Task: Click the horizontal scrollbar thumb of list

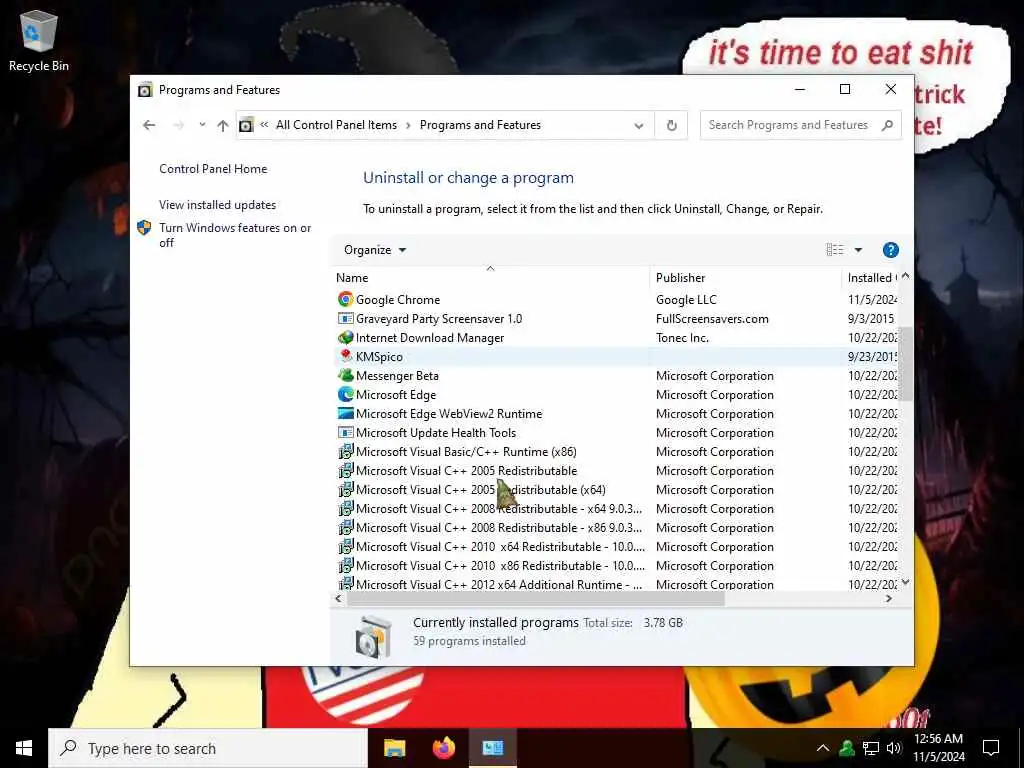Action: [535, 599]
